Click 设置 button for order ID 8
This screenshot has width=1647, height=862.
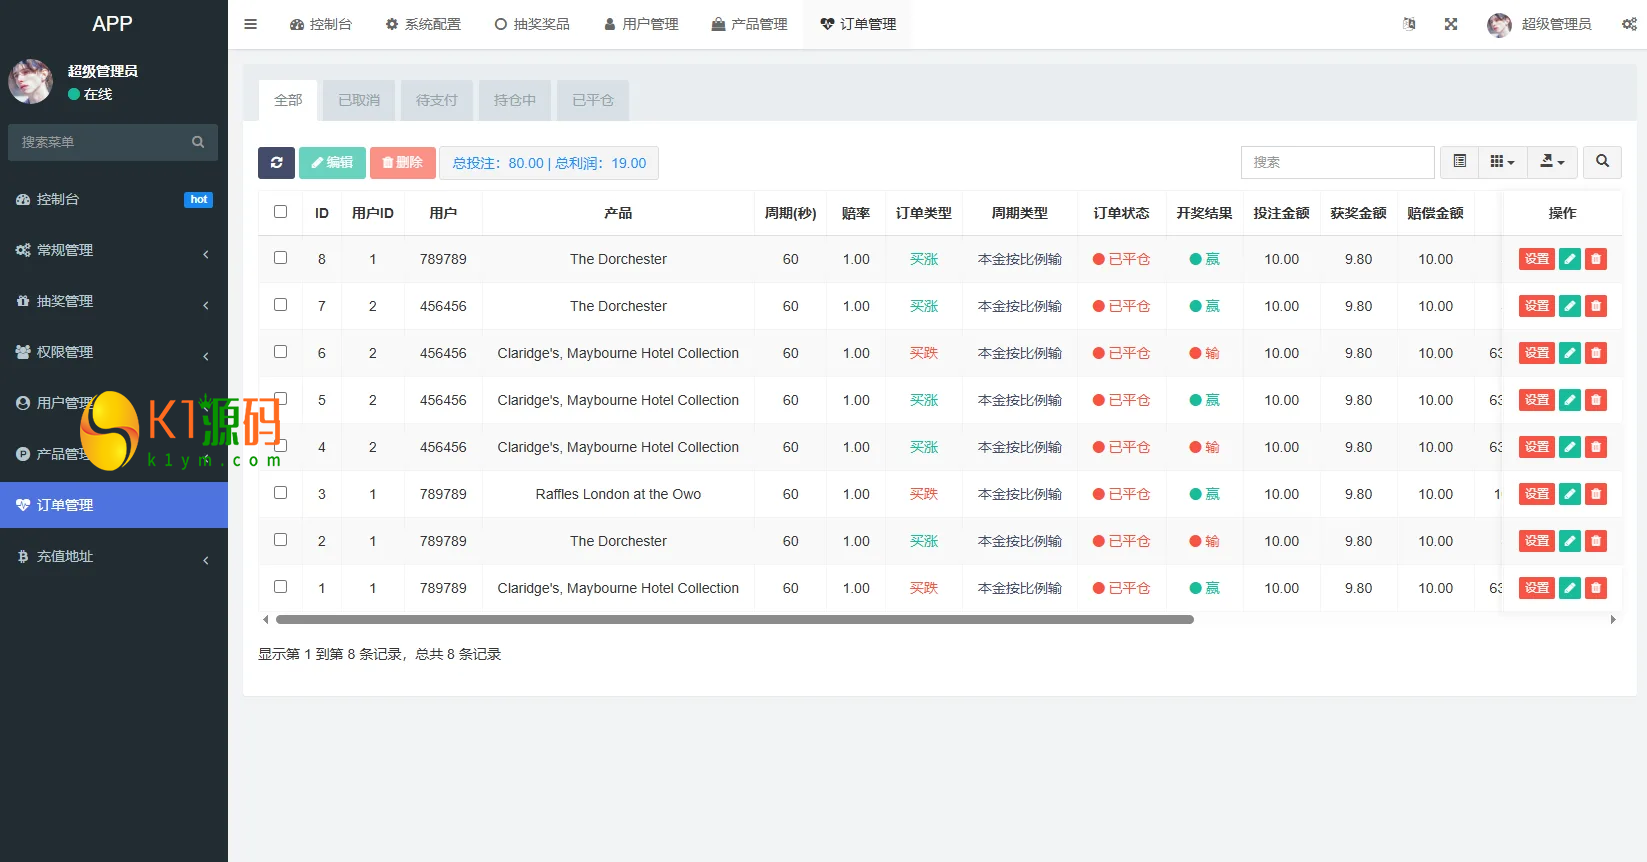pyautogui.click(x=1537, y=259)
